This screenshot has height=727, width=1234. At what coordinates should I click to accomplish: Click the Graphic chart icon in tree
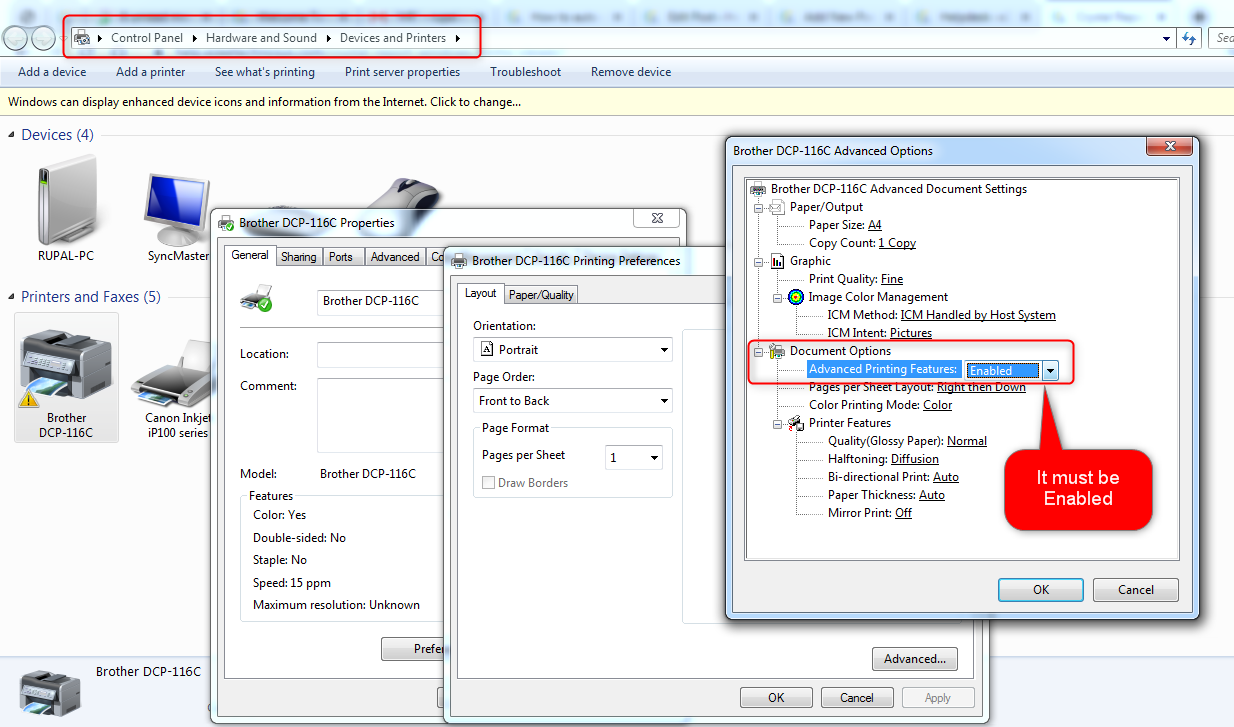point(777,261)
